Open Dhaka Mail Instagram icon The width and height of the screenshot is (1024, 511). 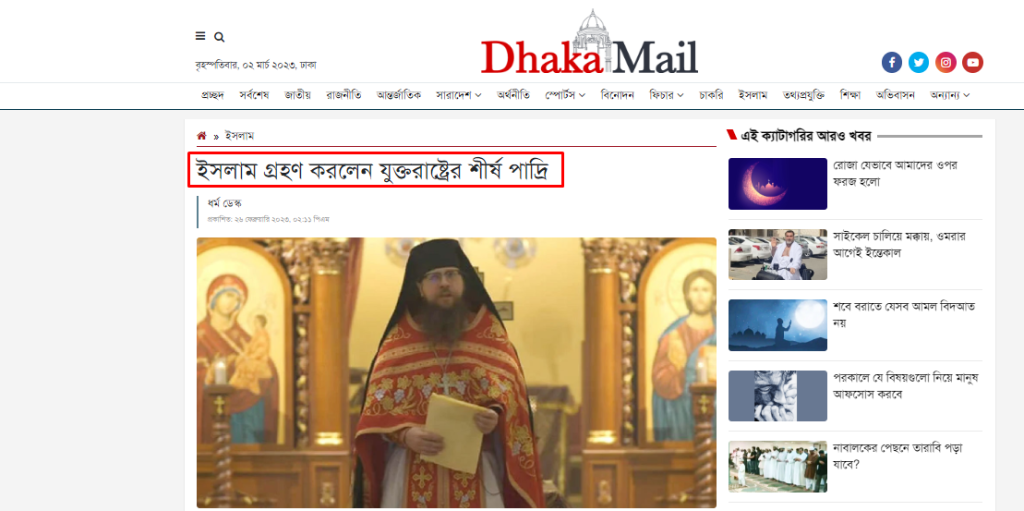[x=946, y=62]
